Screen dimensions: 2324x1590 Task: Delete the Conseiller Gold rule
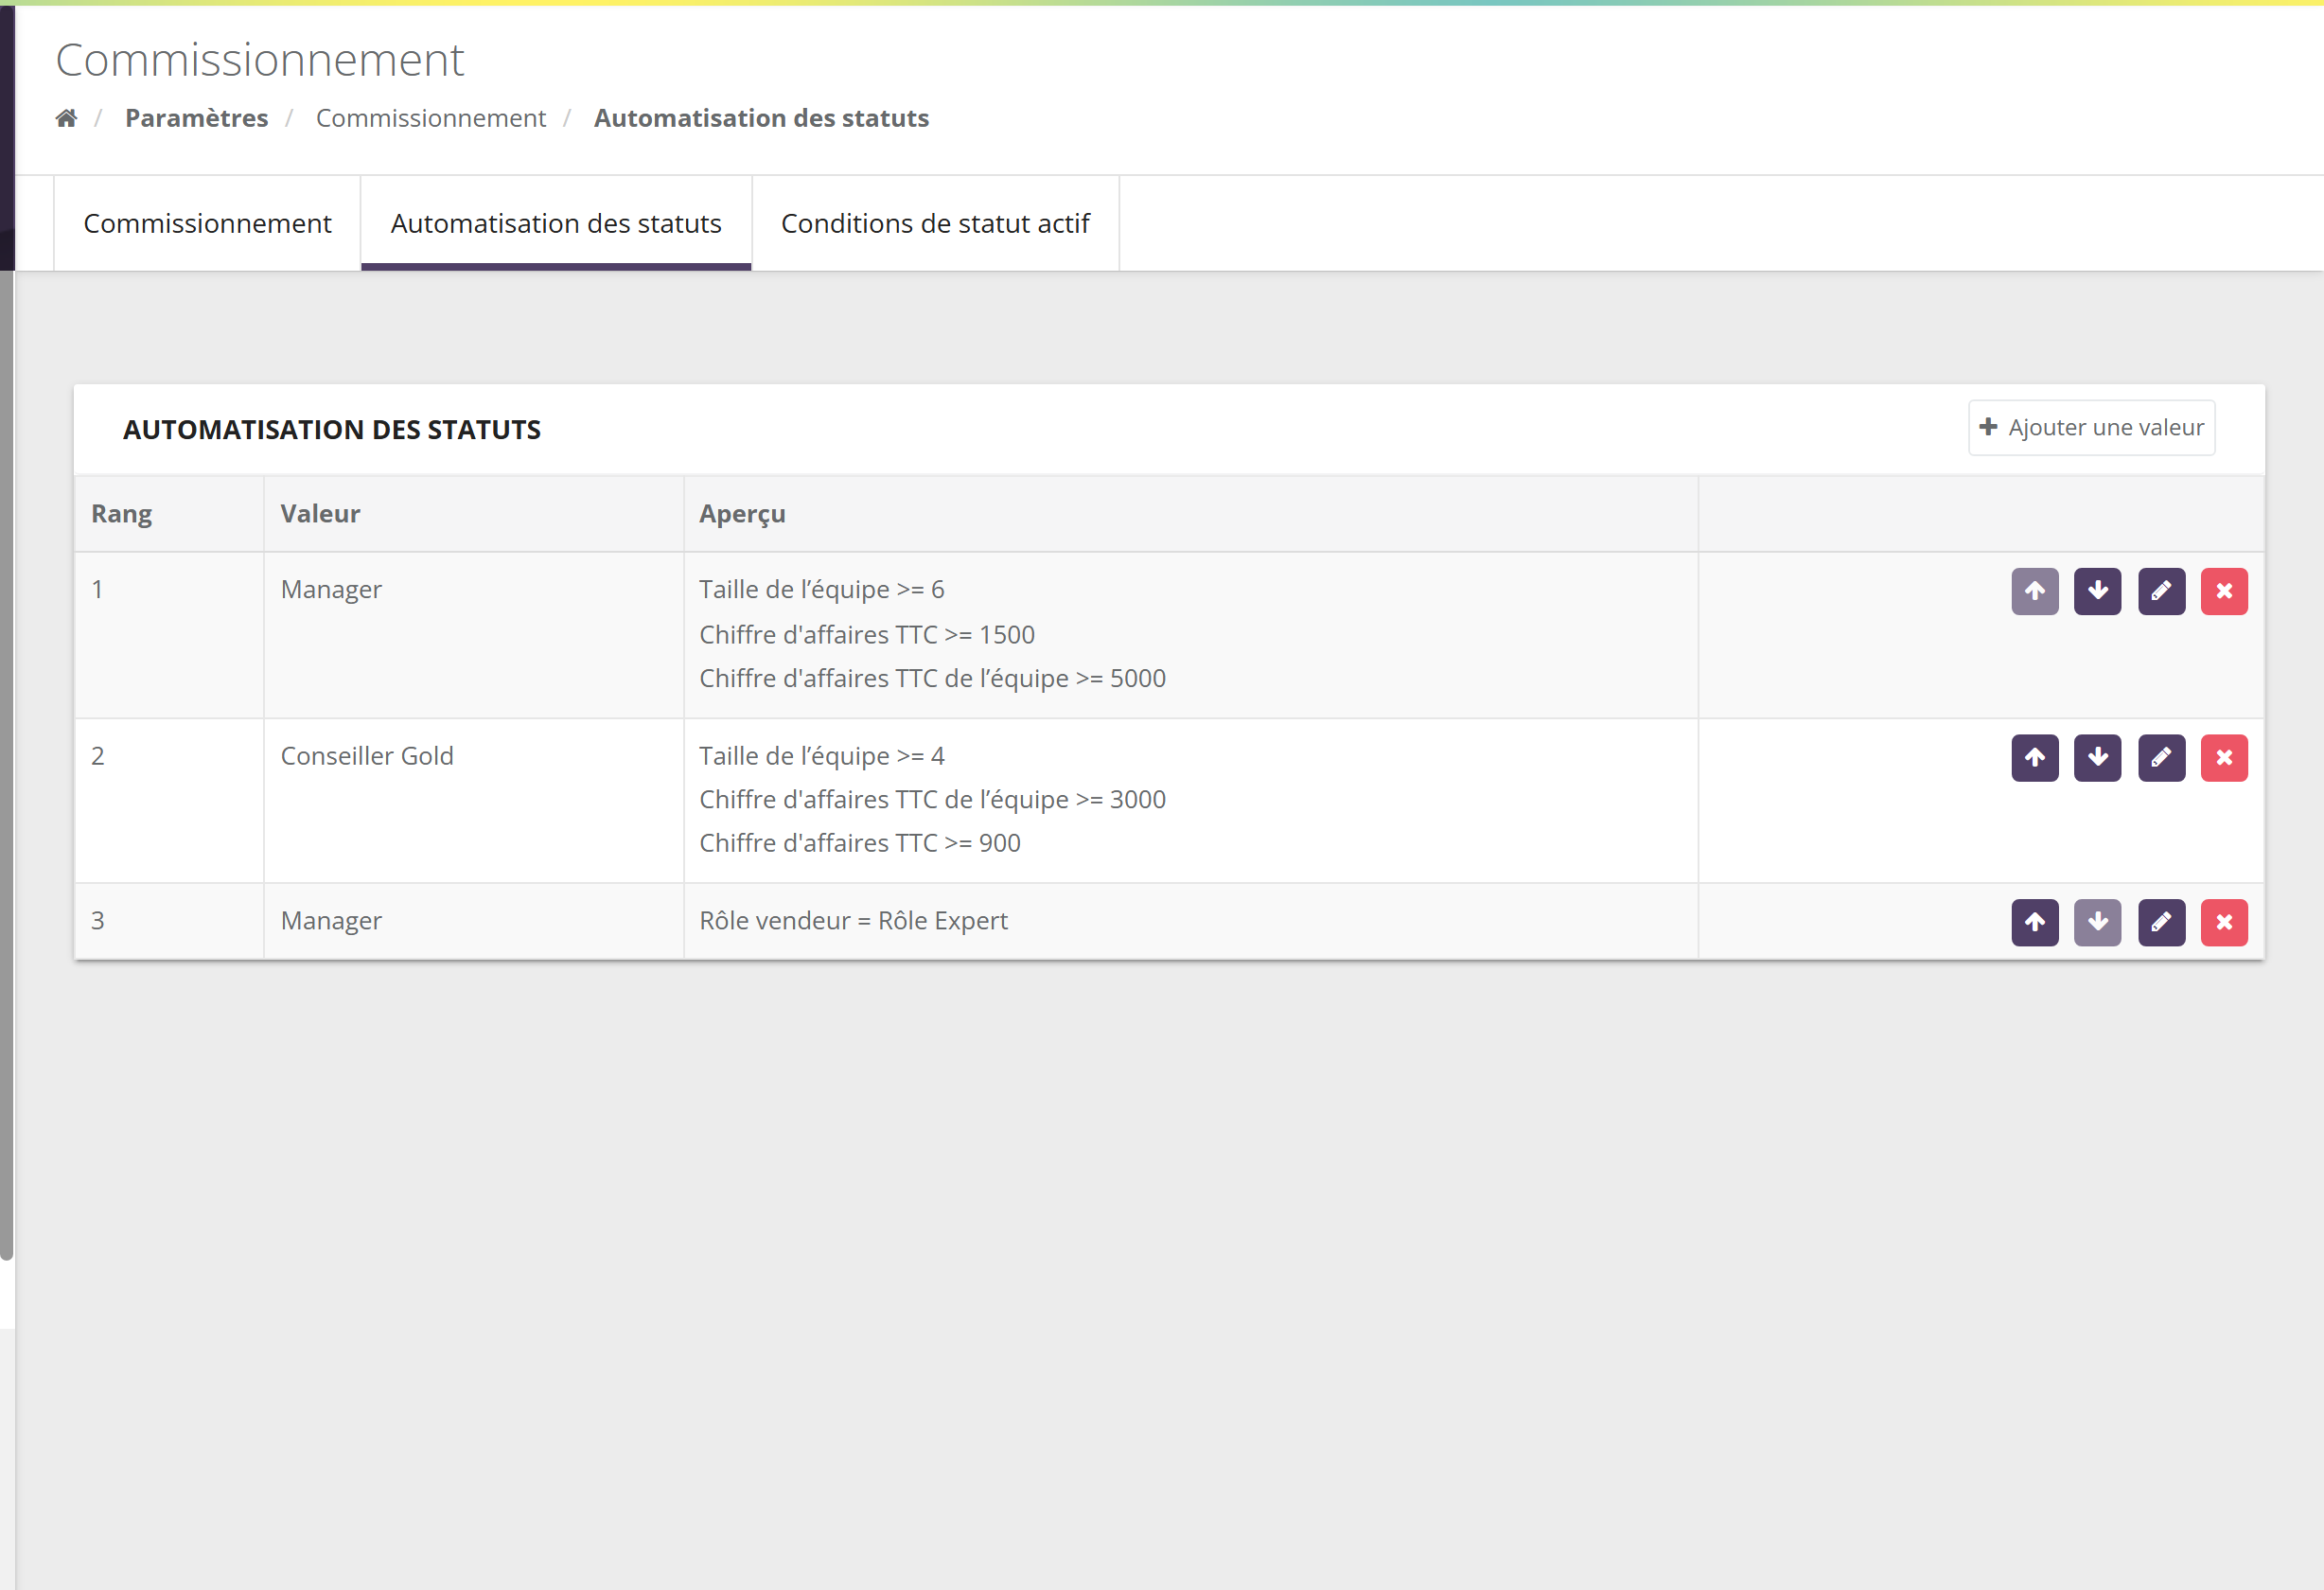(x=2224, y=758)
